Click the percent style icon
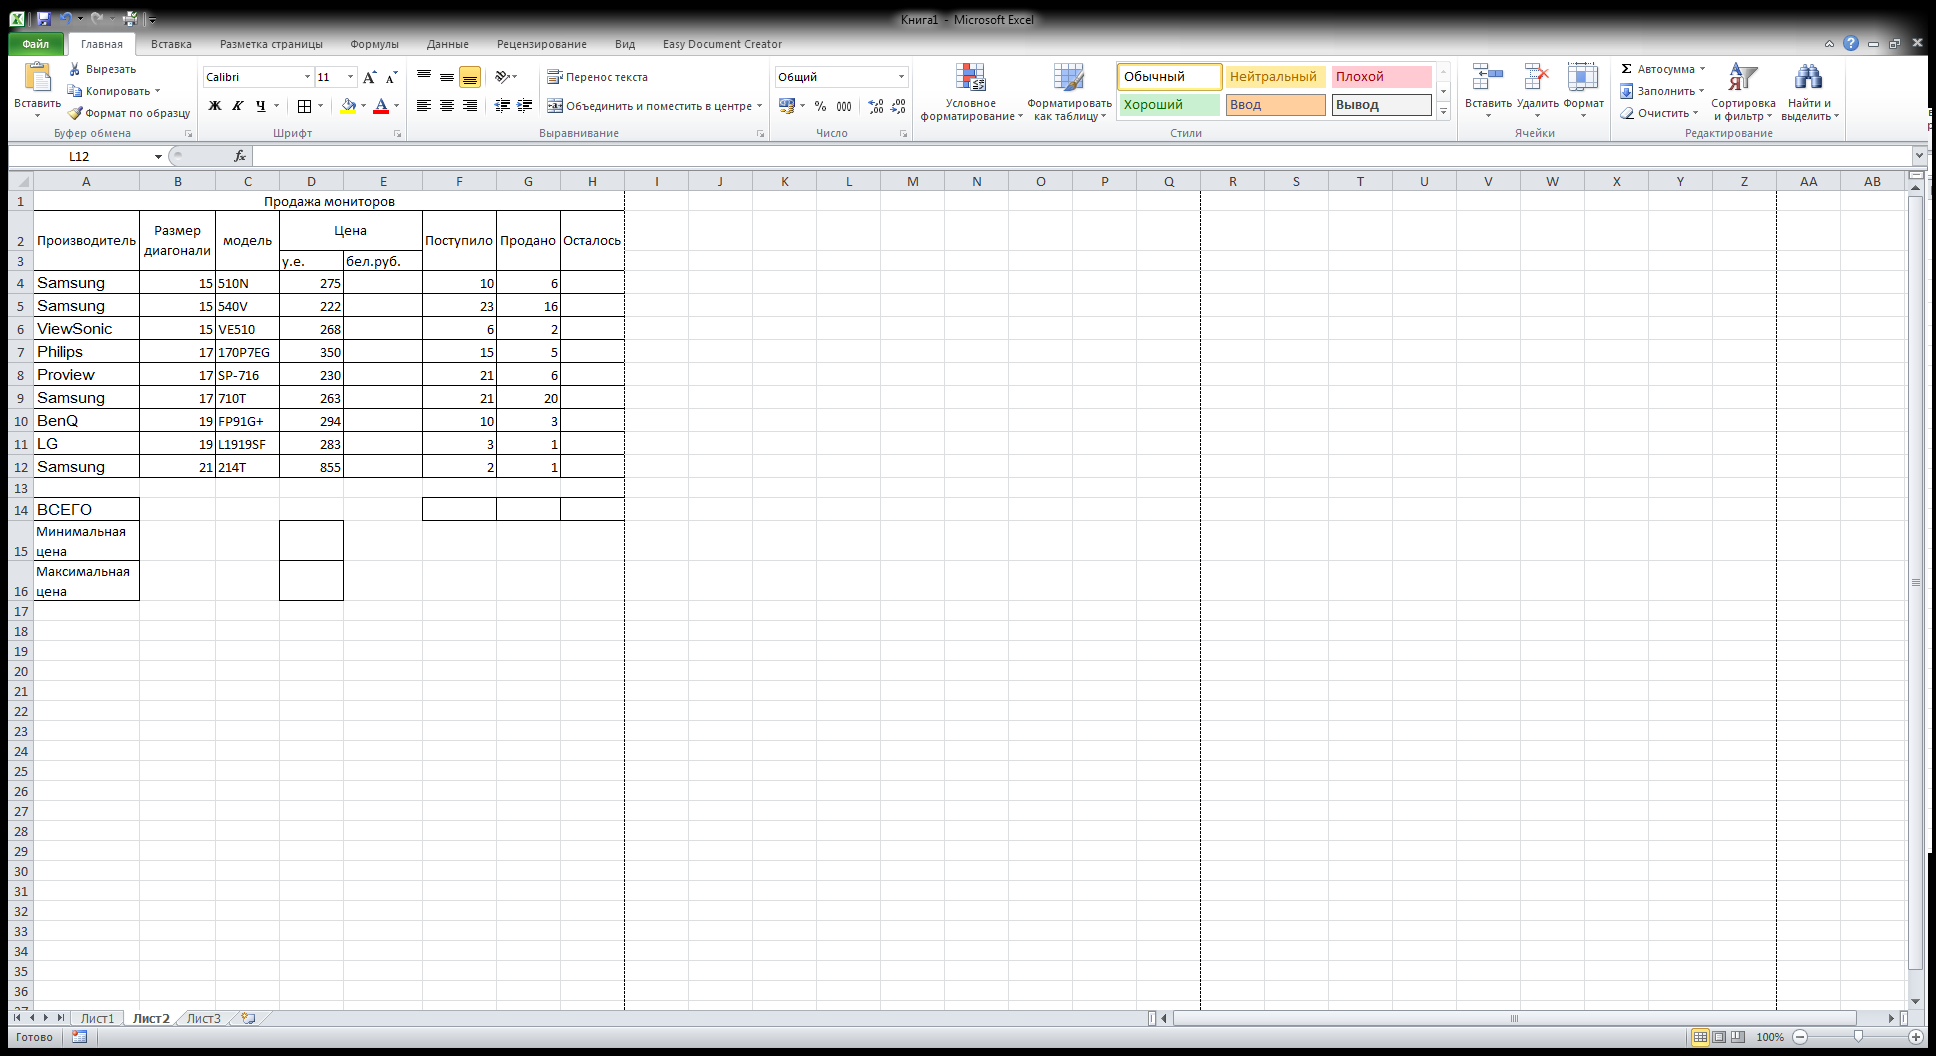Image resolution: width=1936 pixels, height=1056 pixels. [x=820, y=106]
